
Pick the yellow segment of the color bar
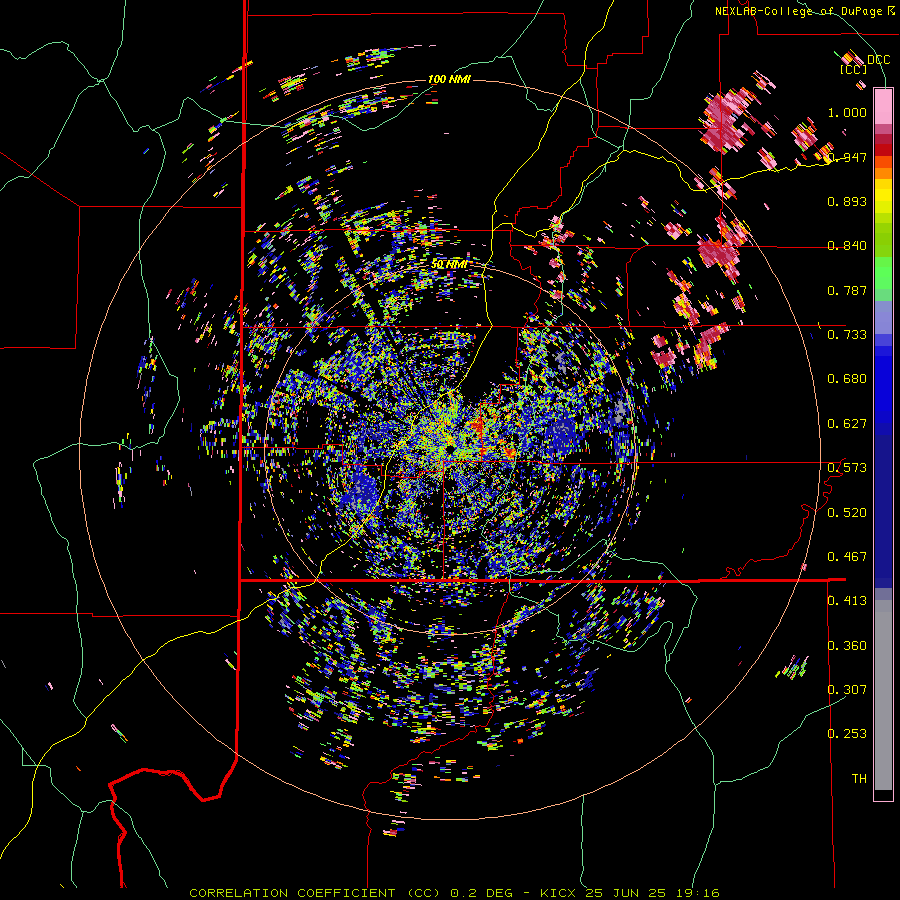coord(883,196)
